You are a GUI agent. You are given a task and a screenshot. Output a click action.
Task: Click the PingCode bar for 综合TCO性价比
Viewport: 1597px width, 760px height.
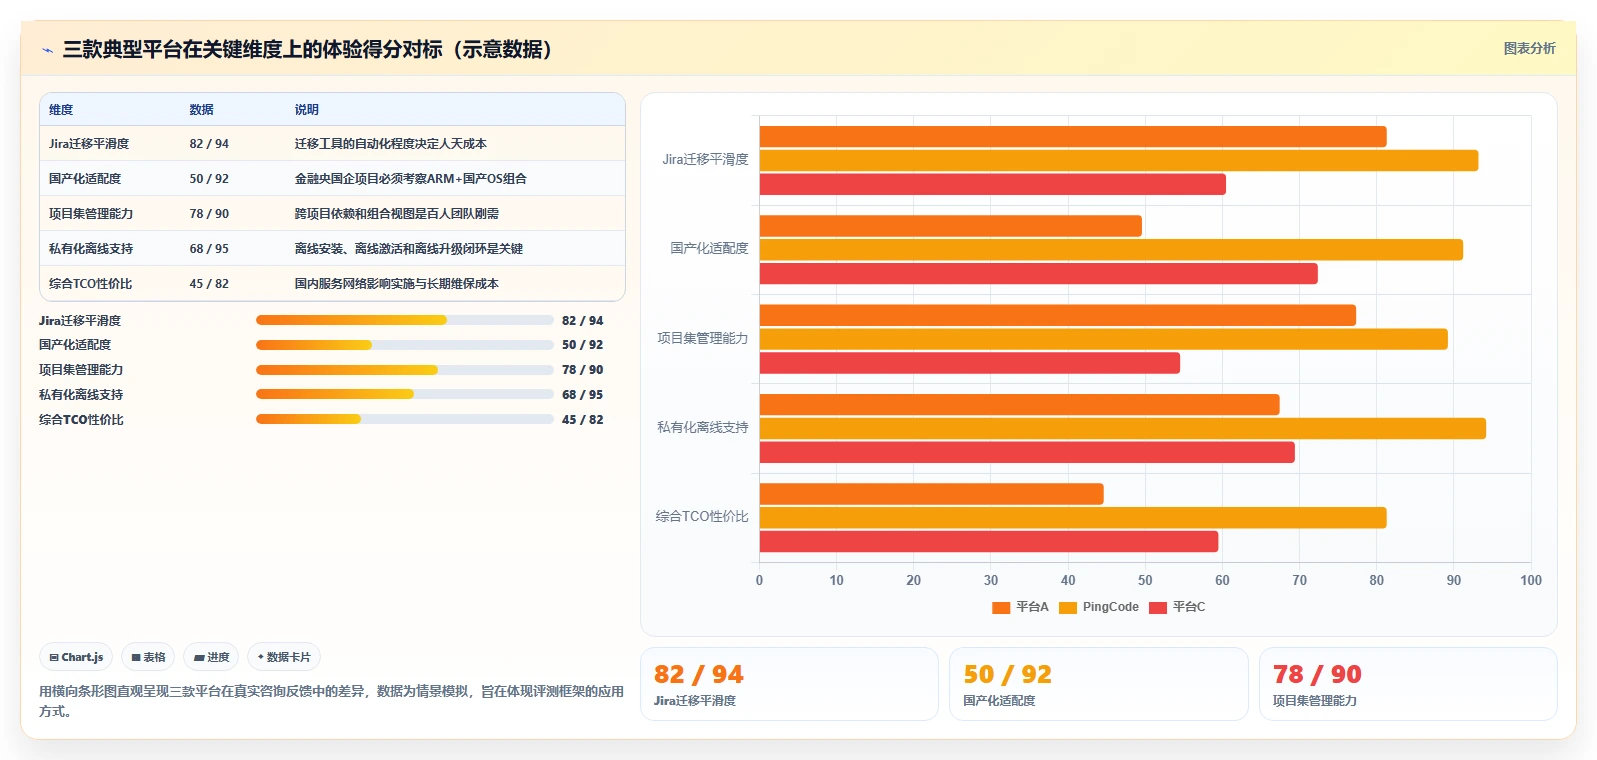(x=1073, y=518)
